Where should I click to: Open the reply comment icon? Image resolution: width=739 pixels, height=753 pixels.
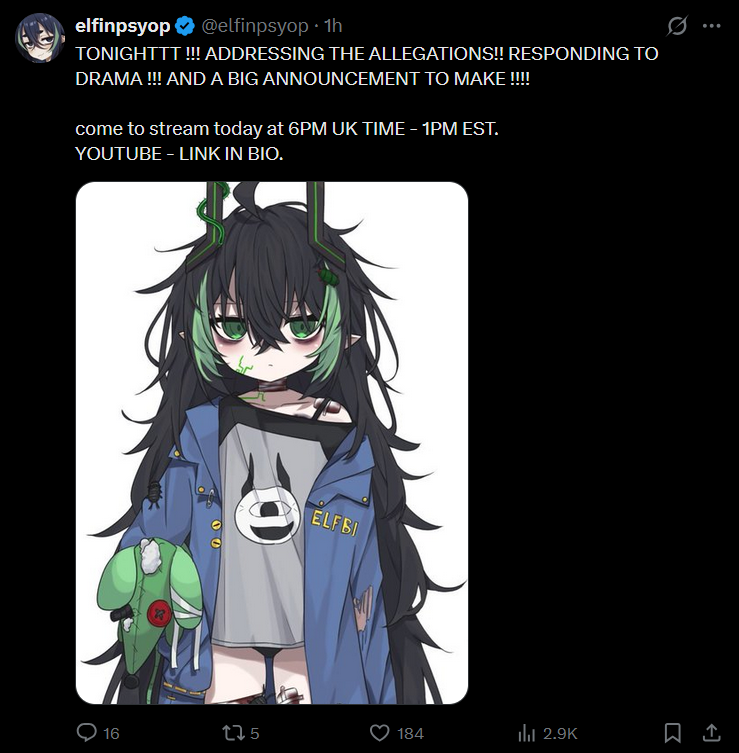coord(87,733)
